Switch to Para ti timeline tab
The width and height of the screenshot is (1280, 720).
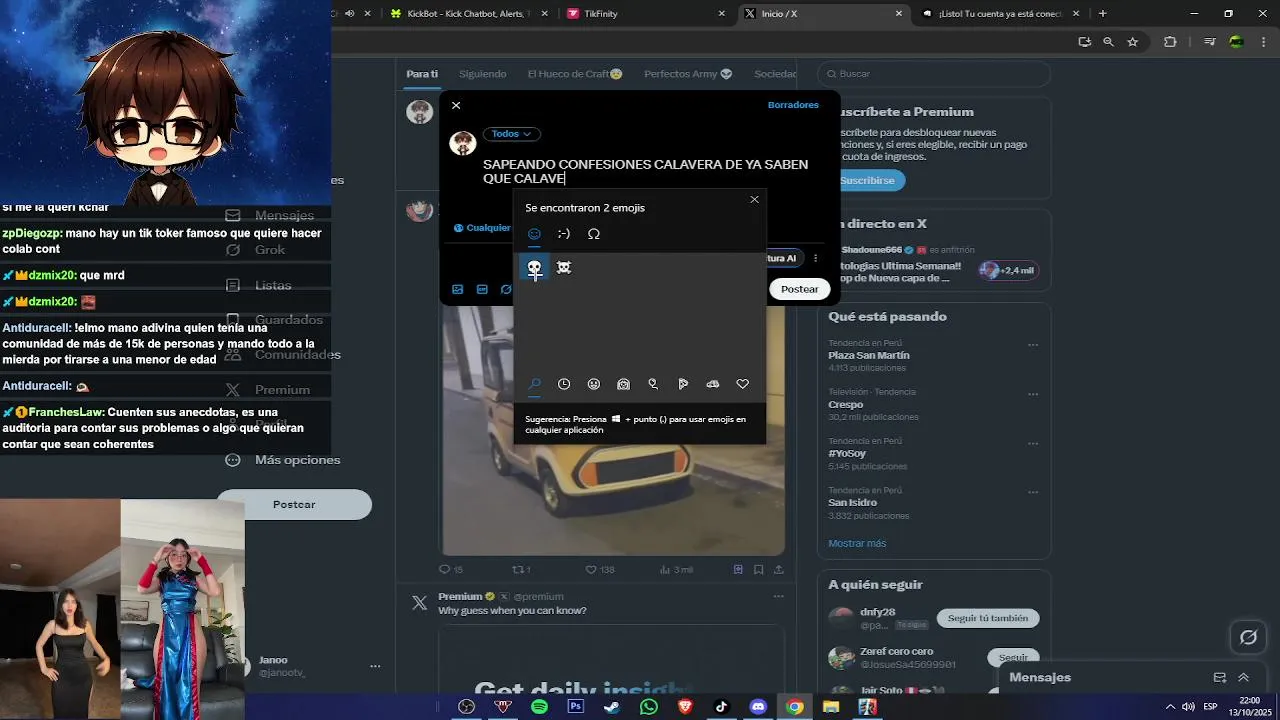click(422, 74)
